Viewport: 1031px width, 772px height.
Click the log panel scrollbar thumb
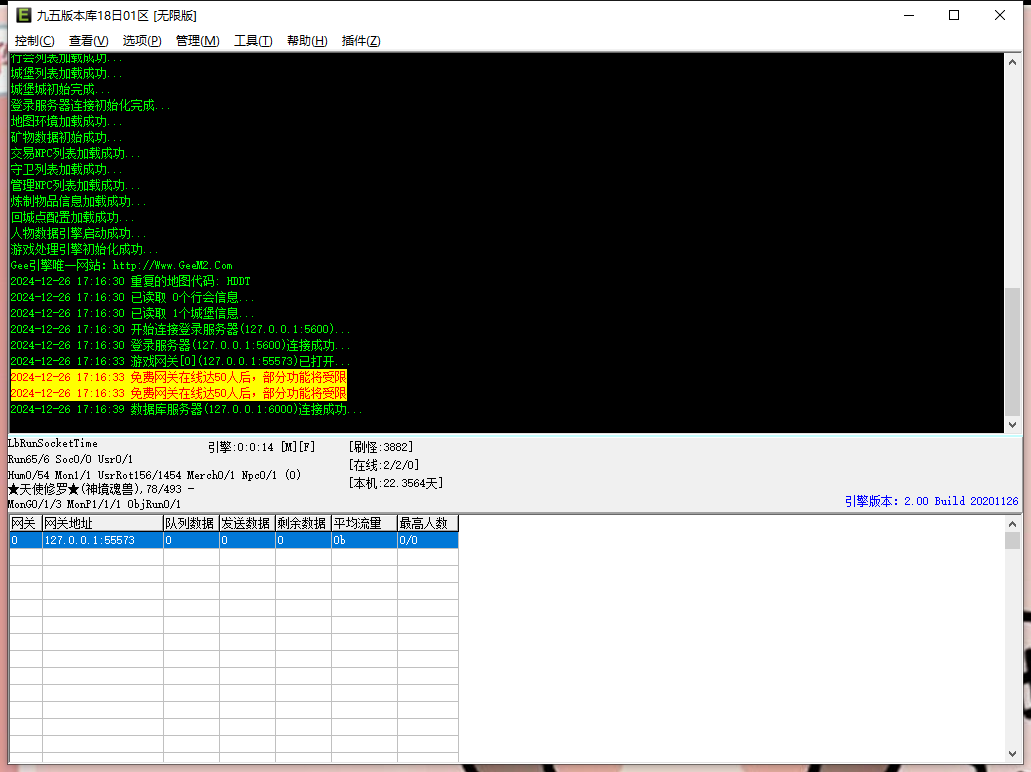1013,351
